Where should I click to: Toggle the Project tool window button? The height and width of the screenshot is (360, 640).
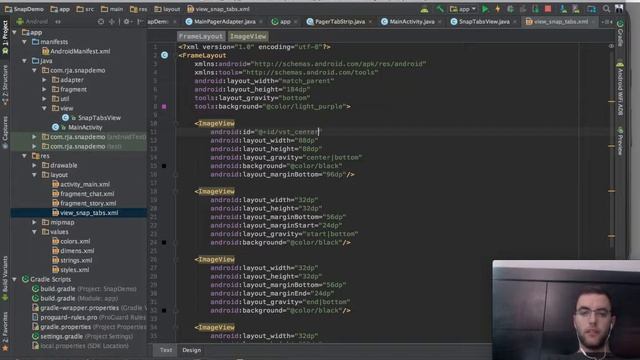tap(5, 37)
